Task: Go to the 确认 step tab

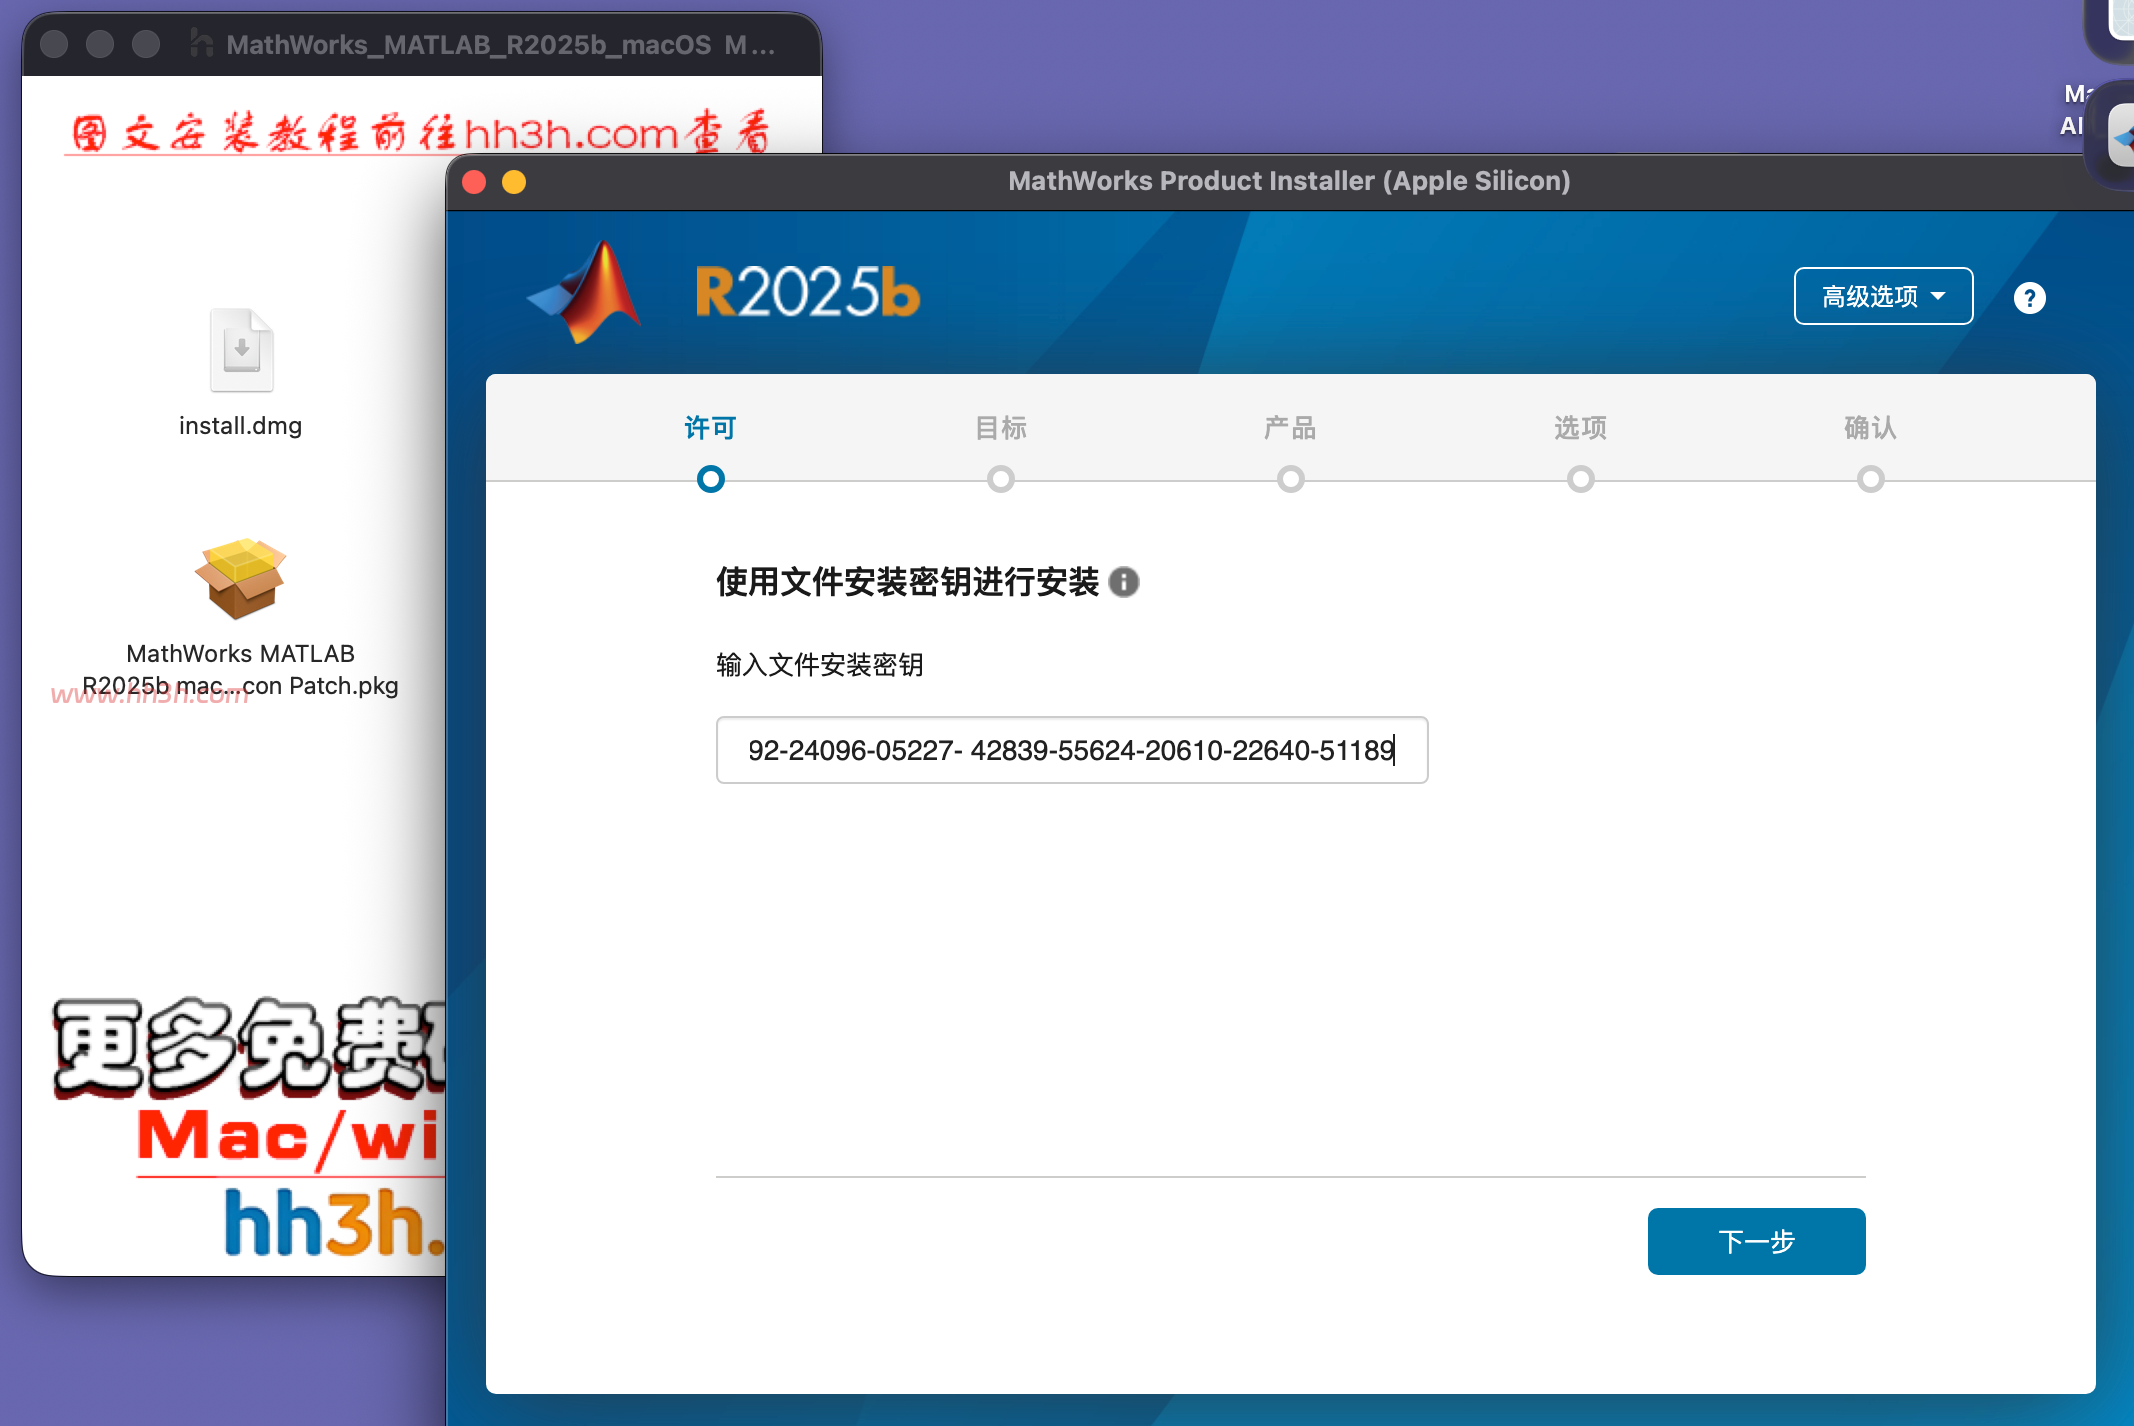Action: pos(1870,428)
